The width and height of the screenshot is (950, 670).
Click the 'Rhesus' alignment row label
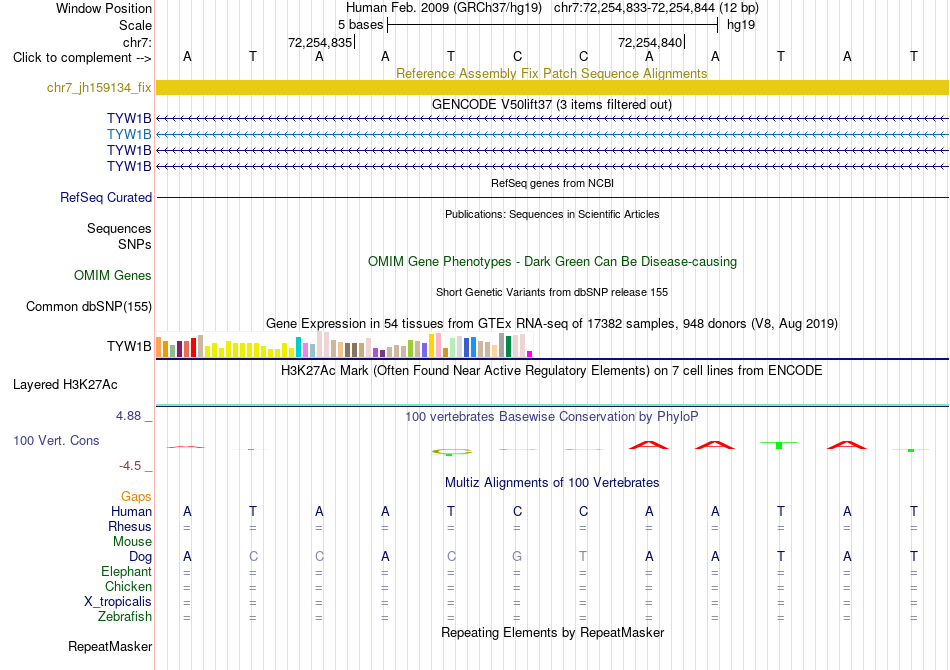(x=130, y=526)
